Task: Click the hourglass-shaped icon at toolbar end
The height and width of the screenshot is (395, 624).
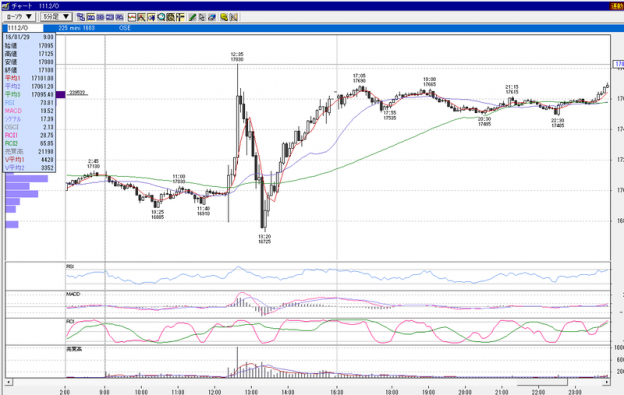Action: [234, 17]
